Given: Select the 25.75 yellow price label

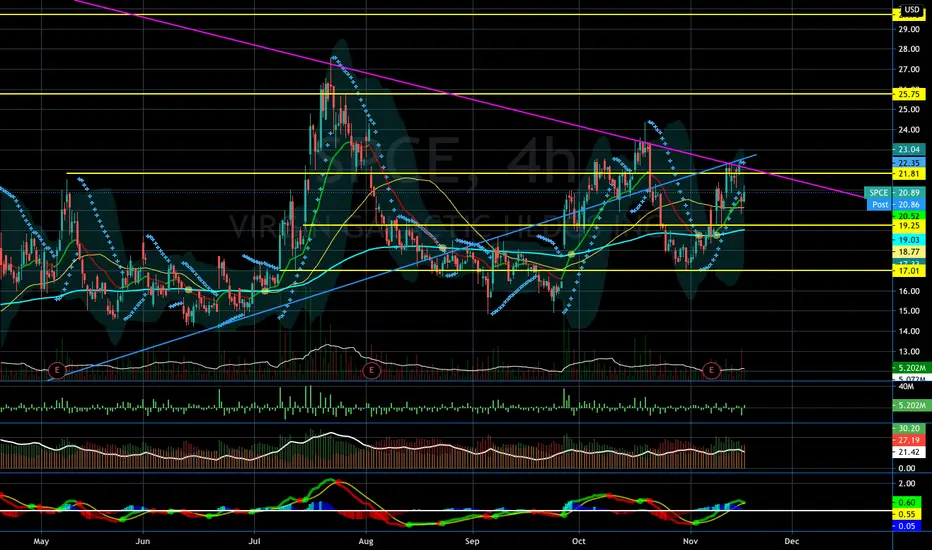Looking at the screenshot, I should pyautogui.click(x=909, y=94).
